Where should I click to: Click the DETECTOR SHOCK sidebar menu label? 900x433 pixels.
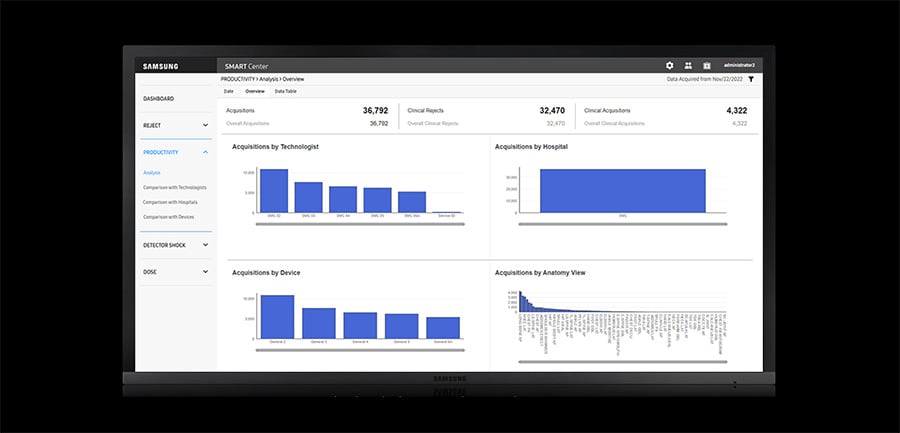coord(165,245)
